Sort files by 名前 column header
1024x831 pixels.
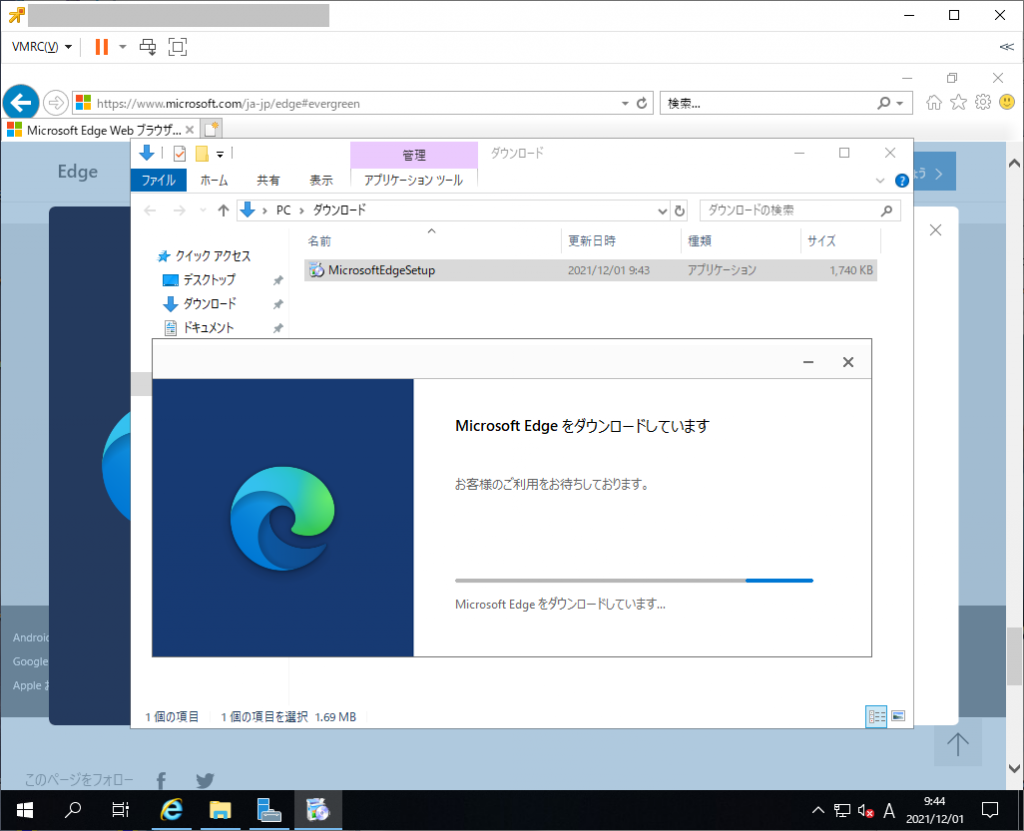click(x=431, y=241)
